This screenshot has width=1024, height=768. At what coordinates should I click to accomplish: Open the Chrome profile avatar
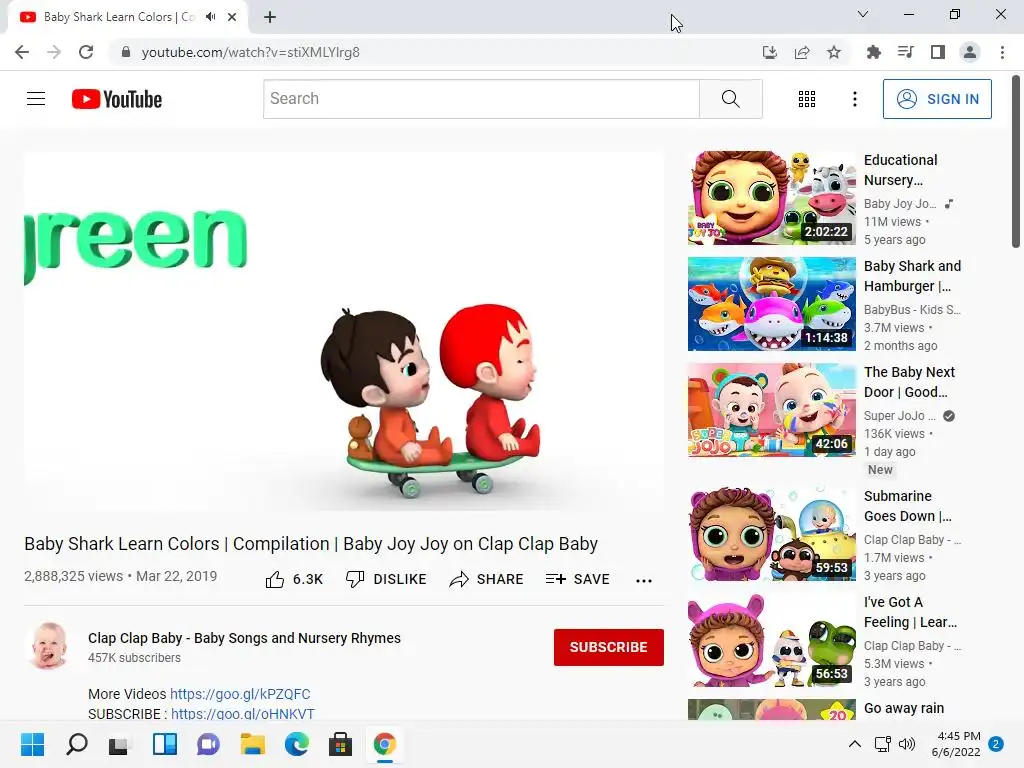point(970,52)
